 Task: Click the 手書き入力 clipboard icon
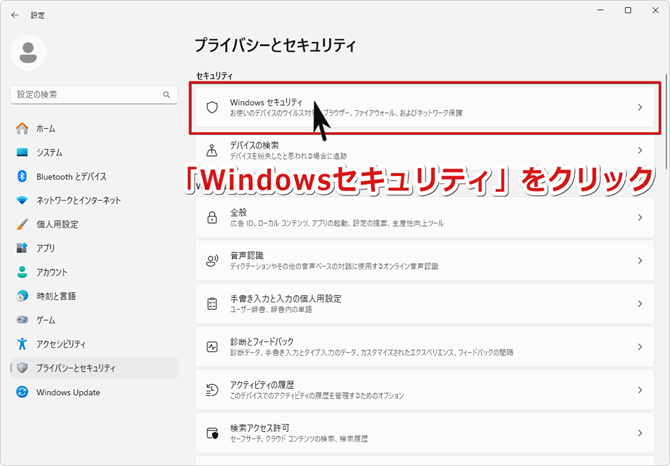click(212, 304)
